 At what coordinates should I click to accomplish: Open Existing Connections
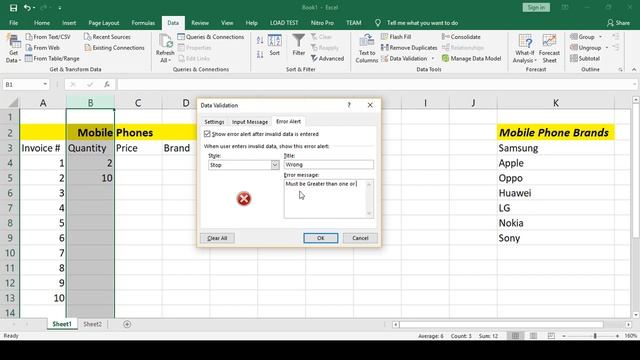point(114,48)
